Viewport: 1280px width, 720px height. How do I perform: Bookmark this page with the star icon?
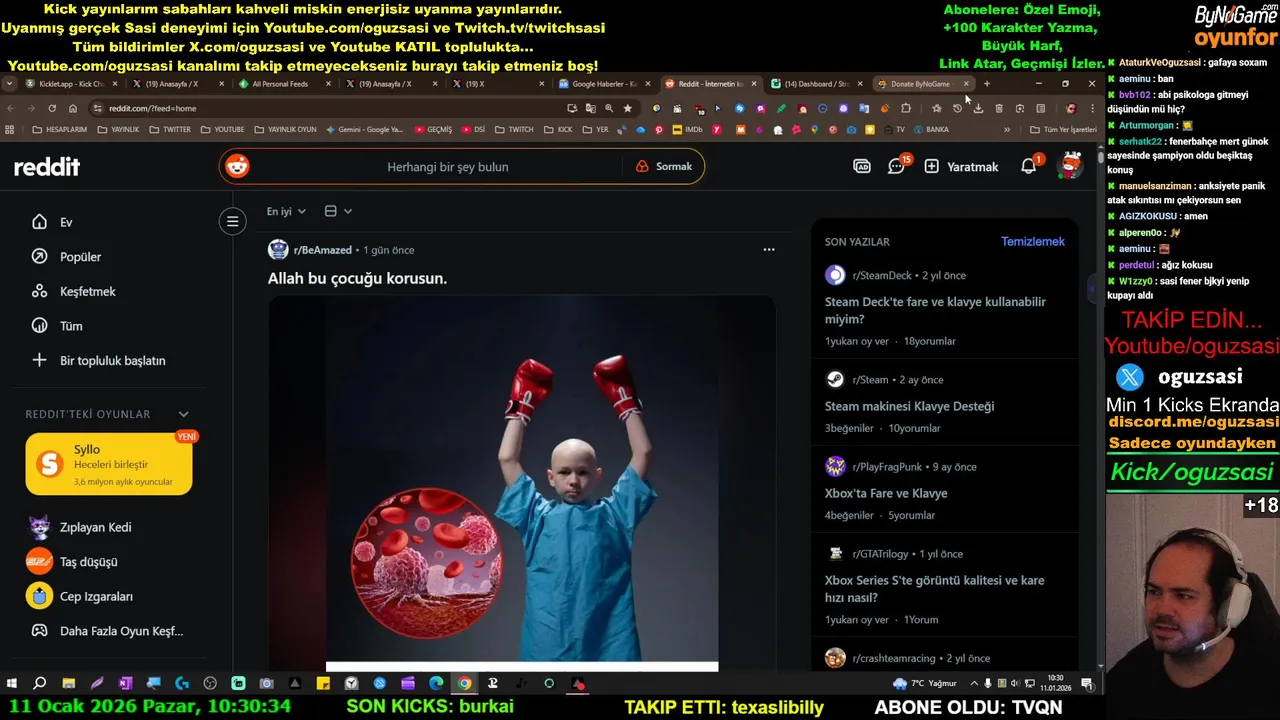[627, 108]
